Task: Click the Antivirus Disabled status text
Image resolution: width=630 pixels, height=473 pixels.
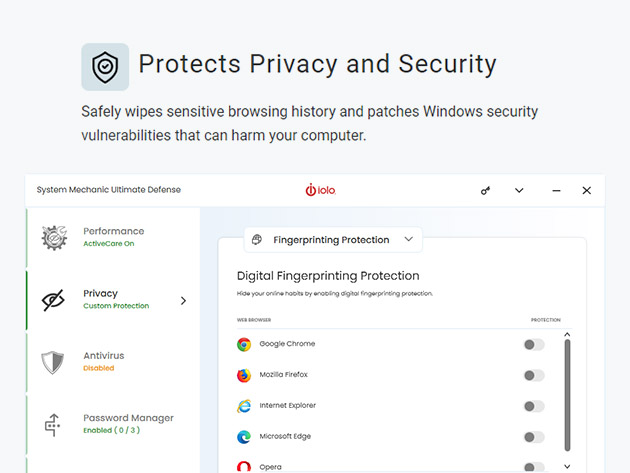Action: [99, 368]
